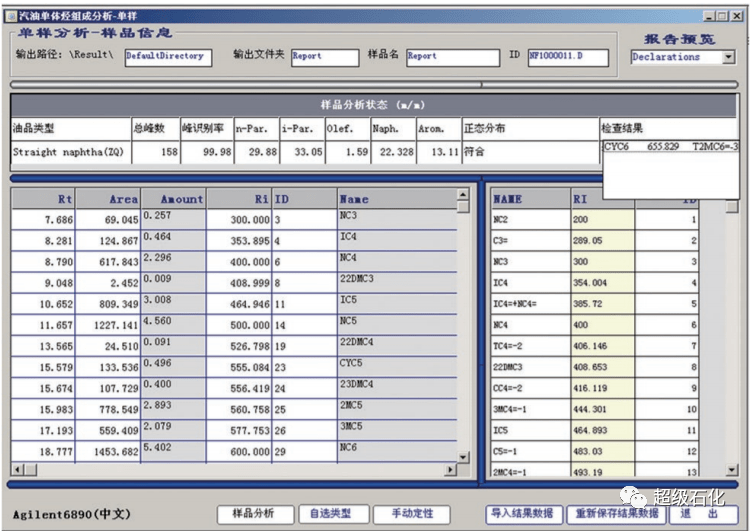The width and height of the screenshot is (750, 531).
Task: Click the DefaultDirectory output path field
Action: [168, 57]
